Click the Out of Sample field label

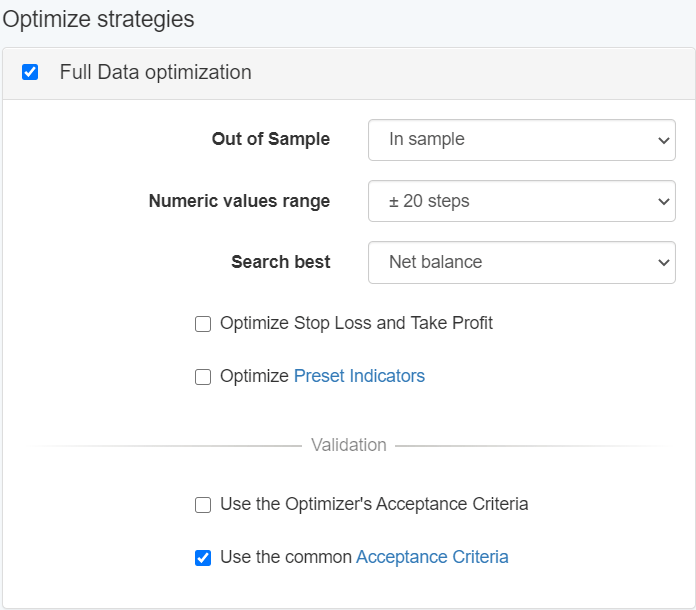[270, 139]
